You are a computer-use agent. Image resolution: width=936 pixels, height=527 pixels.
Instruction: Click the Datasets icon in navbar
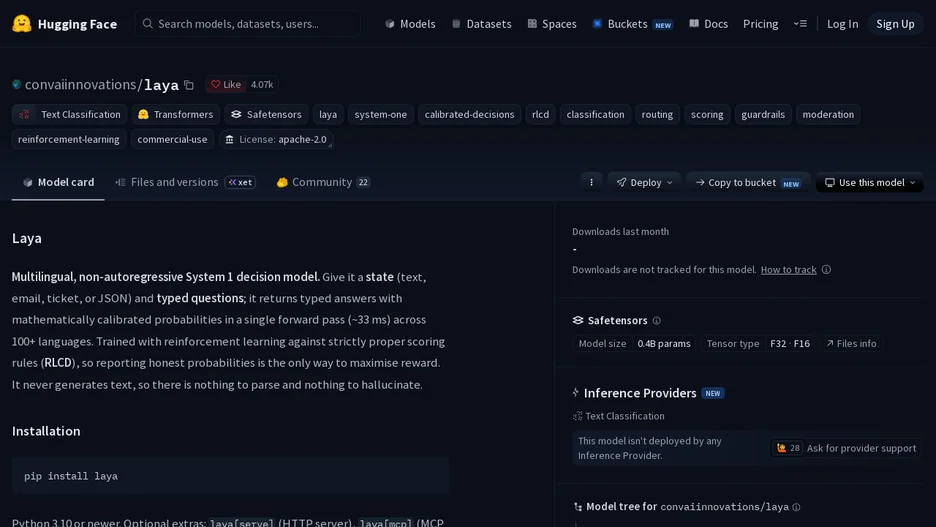tap(456, 24)
